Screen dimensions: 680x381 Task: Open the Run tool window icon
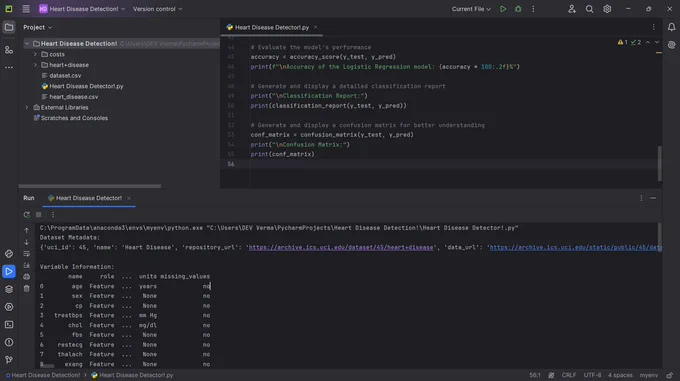tap(9, 271)
